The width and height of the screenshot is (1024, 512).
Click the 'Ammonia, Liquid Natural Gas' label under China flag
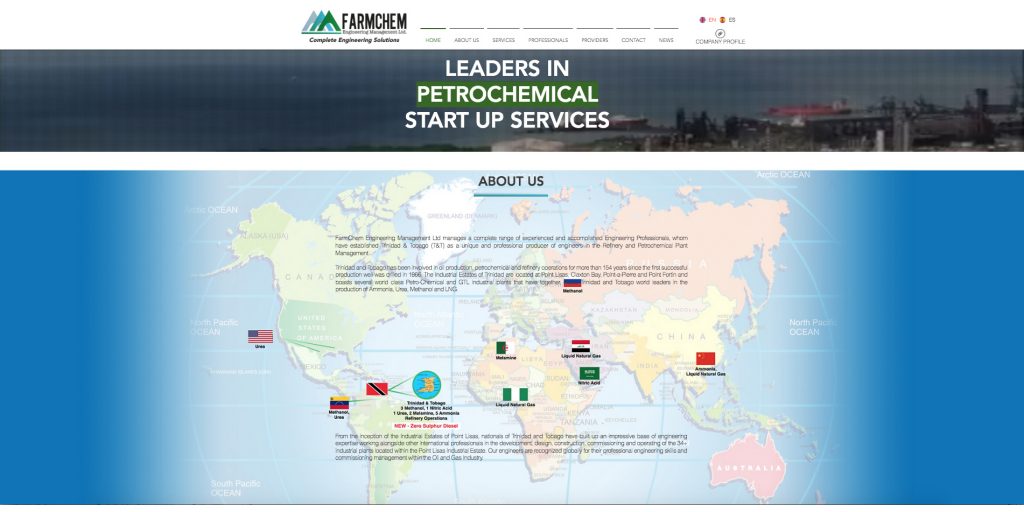pyautogui.click(x=705, y=372)
